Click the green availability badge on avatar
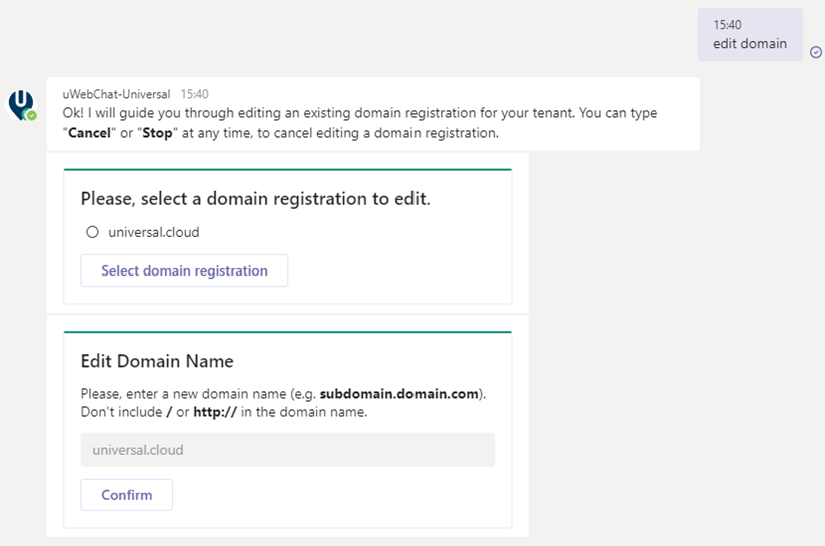 click(32, 116)
